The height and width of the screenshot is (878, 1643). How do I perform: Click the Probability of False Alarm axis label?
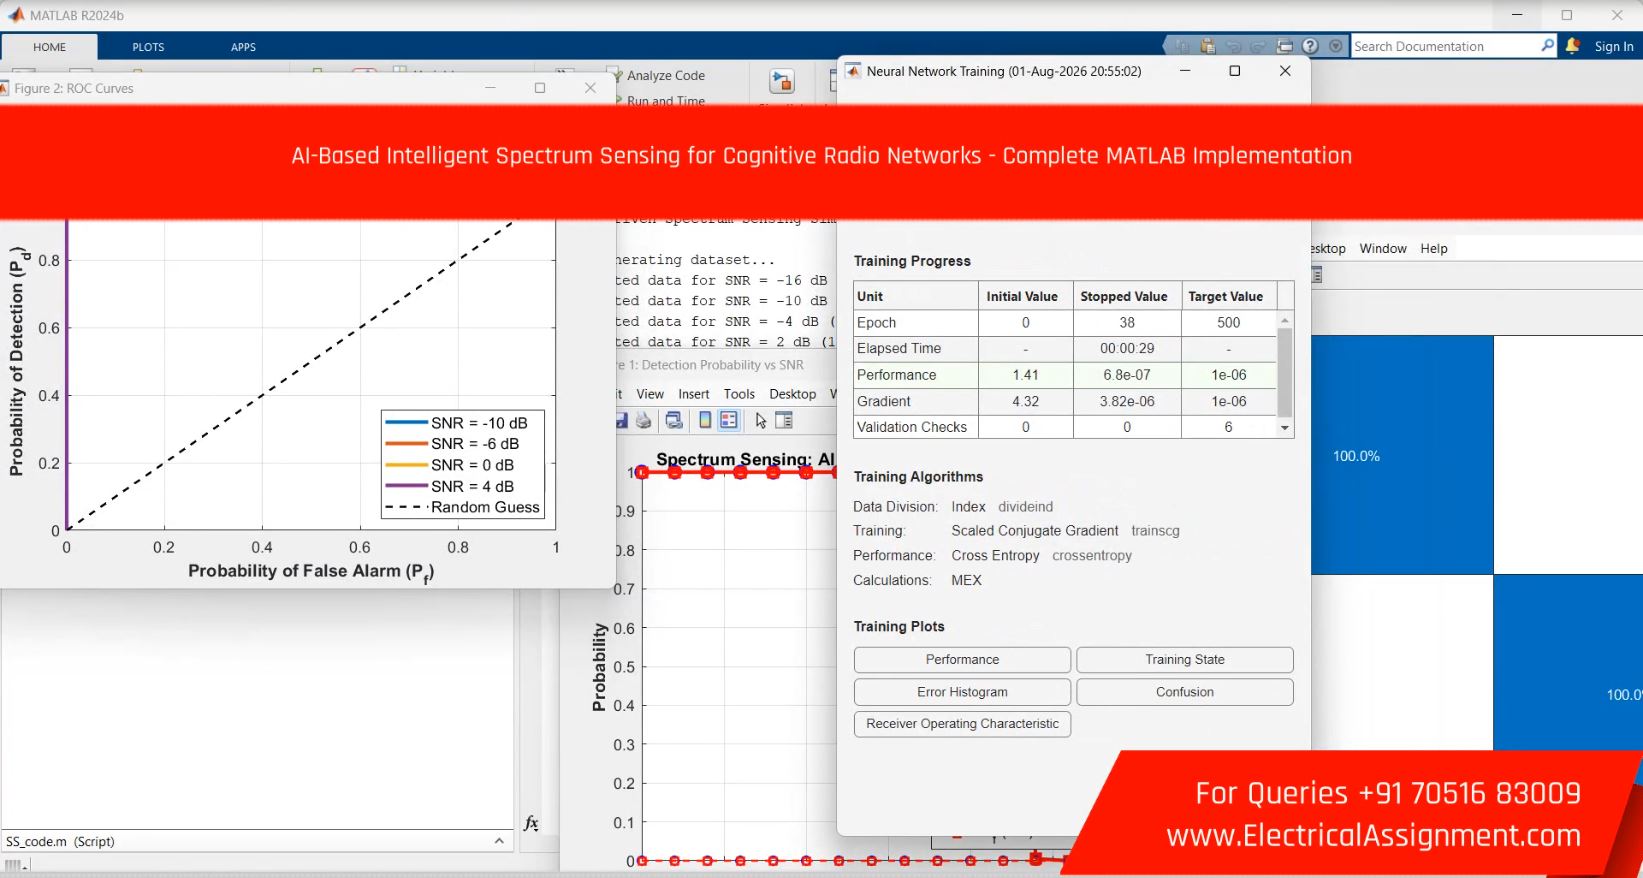(x=311, y=572)
